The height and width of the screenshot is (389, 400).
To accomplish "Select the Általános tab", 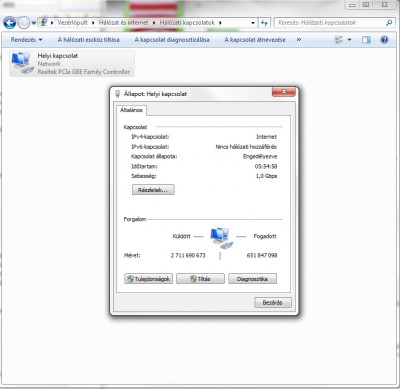I will (131, 110).
